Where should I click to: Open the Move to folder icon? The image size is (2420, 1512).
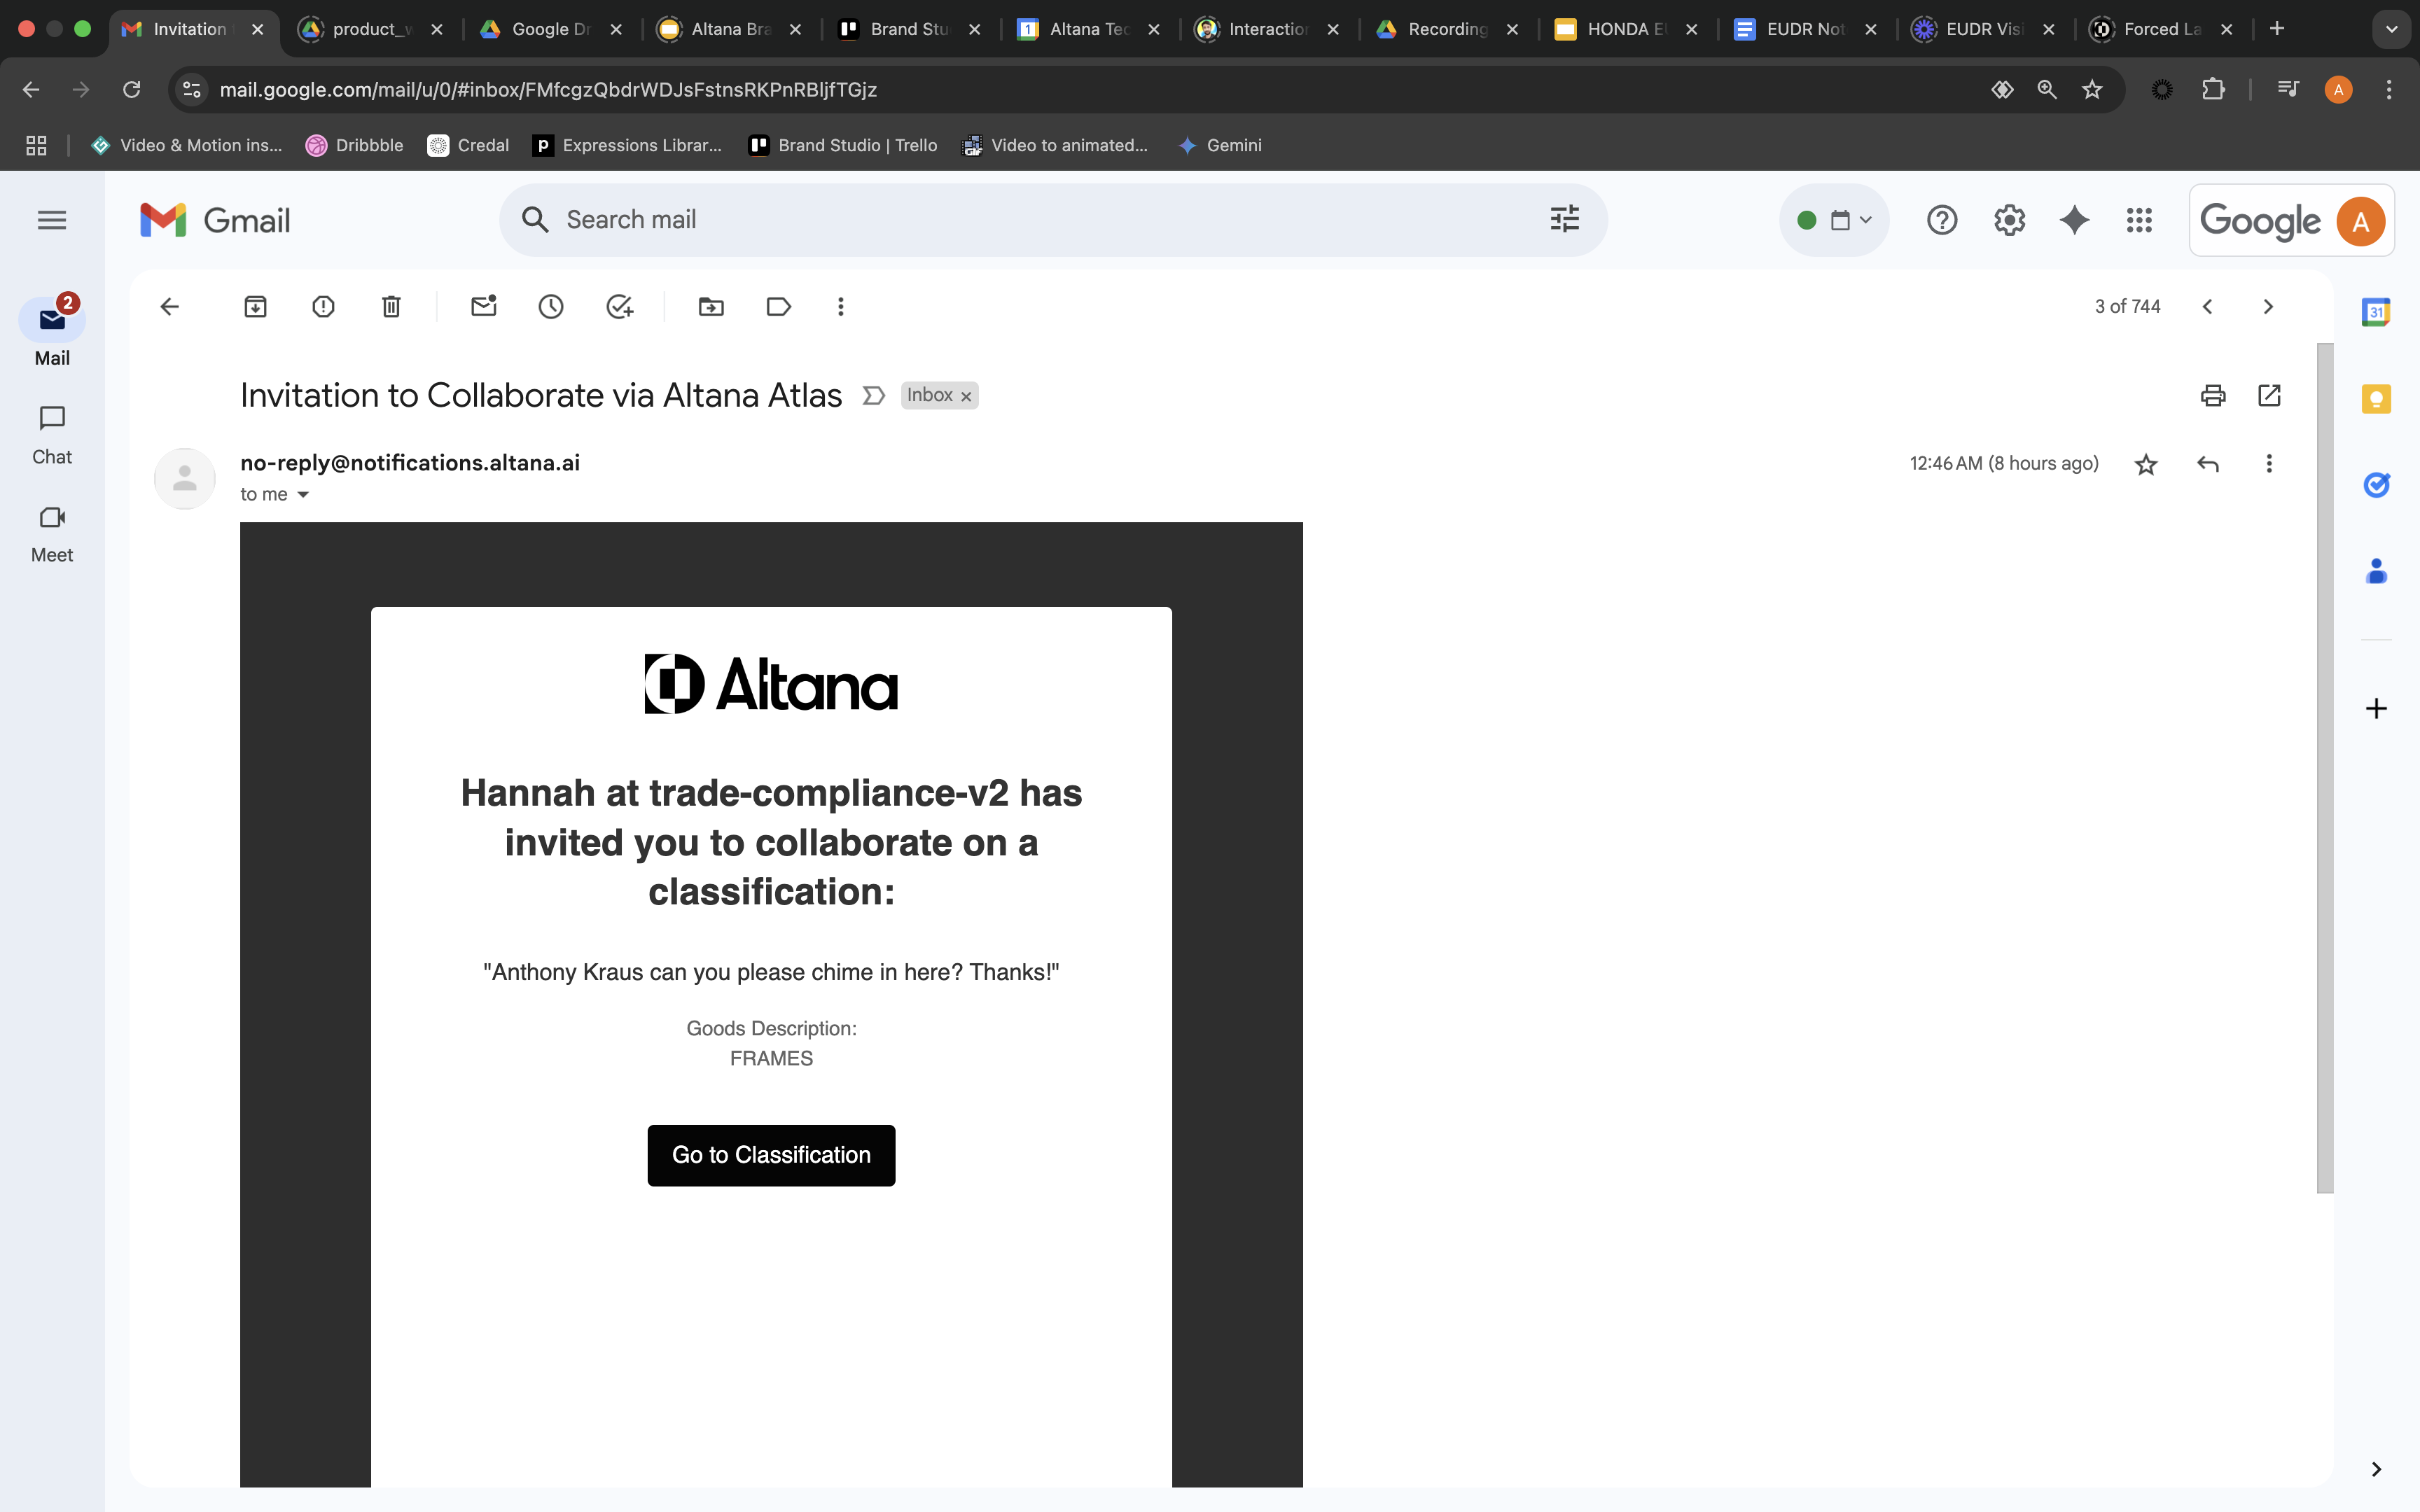coord(711,307)
